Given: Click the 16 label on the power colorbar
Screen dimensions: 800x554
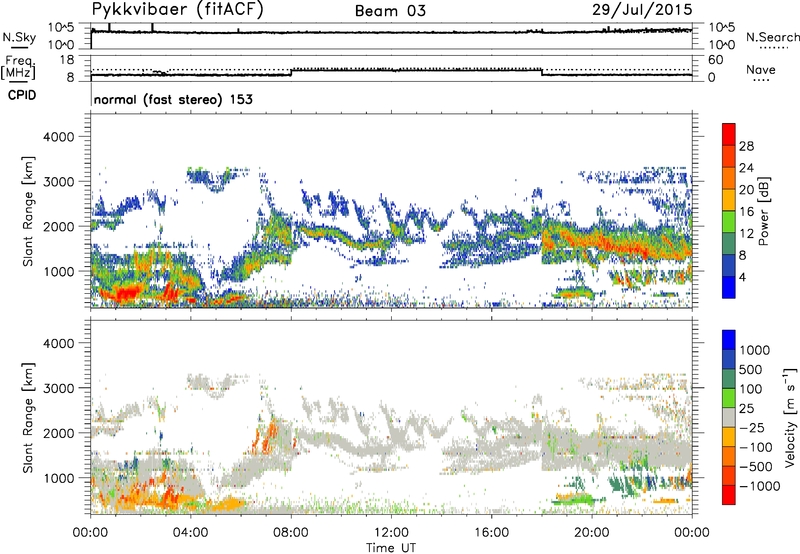Looking at the screenshot, I should pos(746,212).
